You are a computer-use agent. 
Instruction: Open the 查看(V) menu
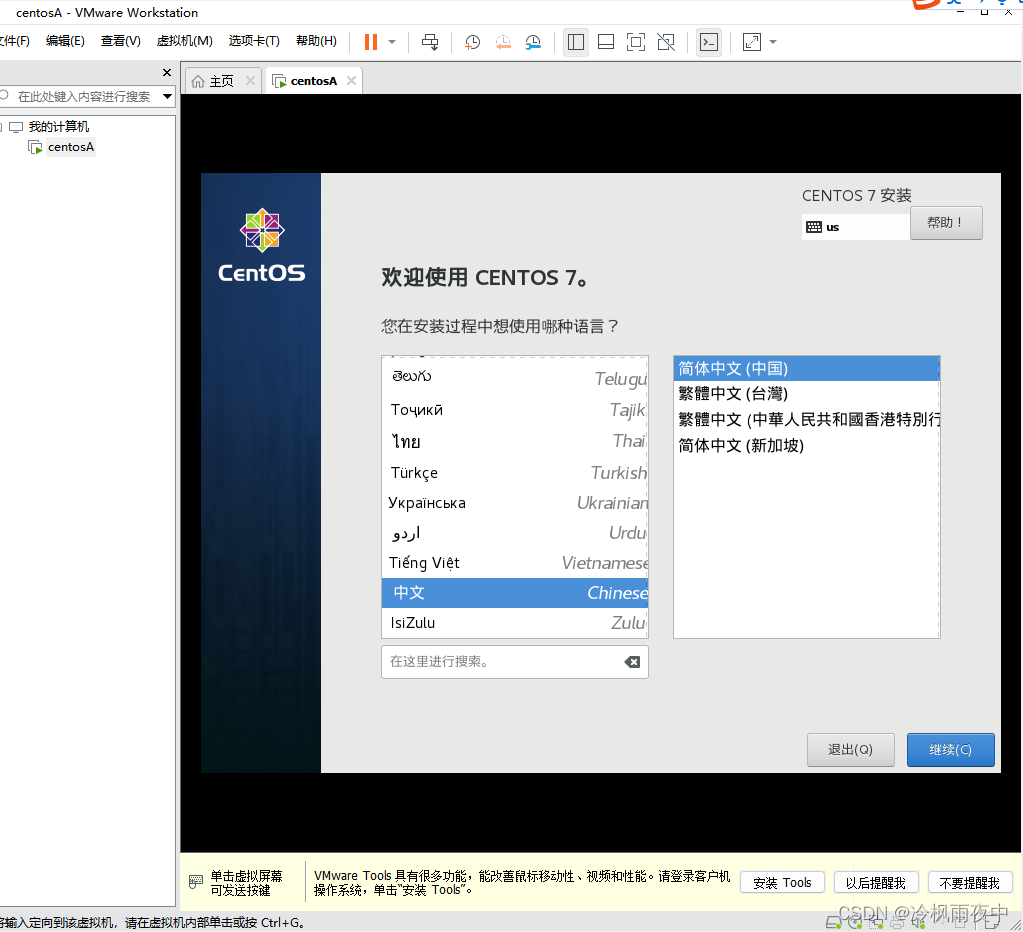pyautogui.click(x=121, y=41)
